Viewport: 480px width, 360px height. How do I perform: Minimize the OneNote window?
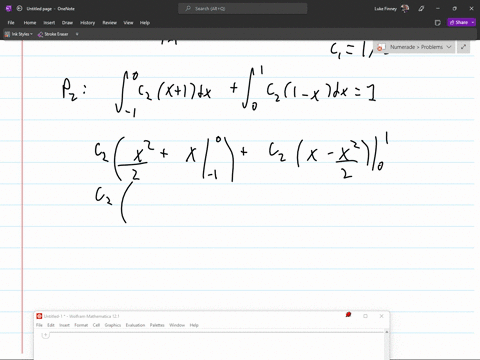438,9
